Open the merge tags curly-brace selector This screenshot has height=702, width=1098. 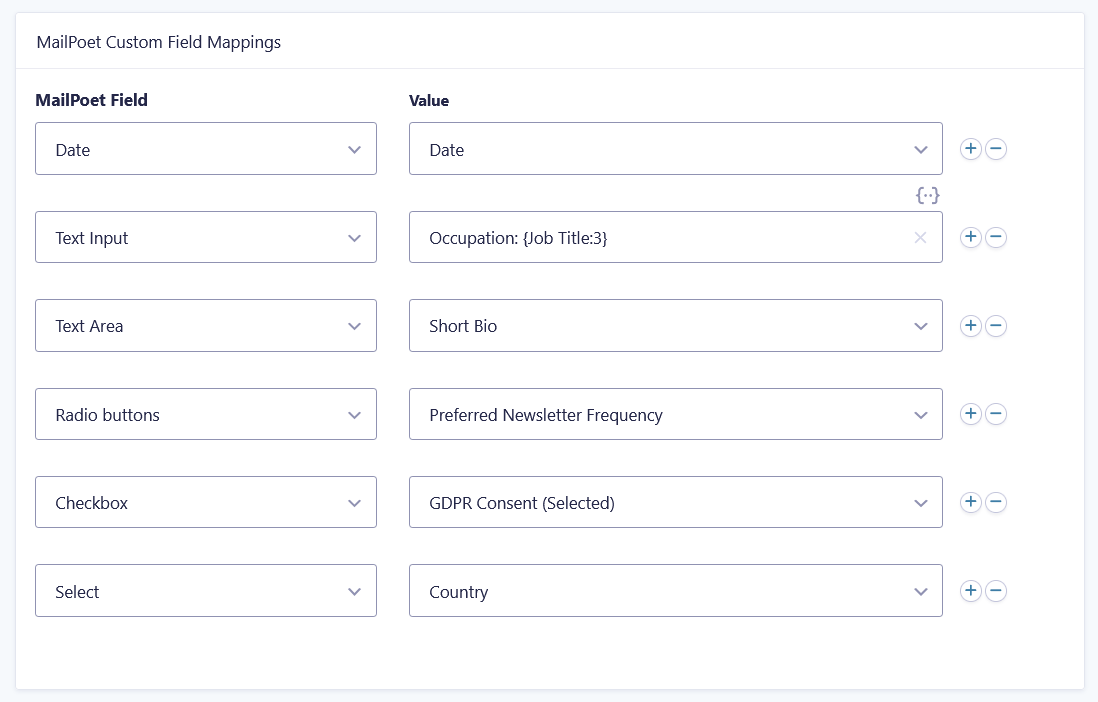(927, 195)
